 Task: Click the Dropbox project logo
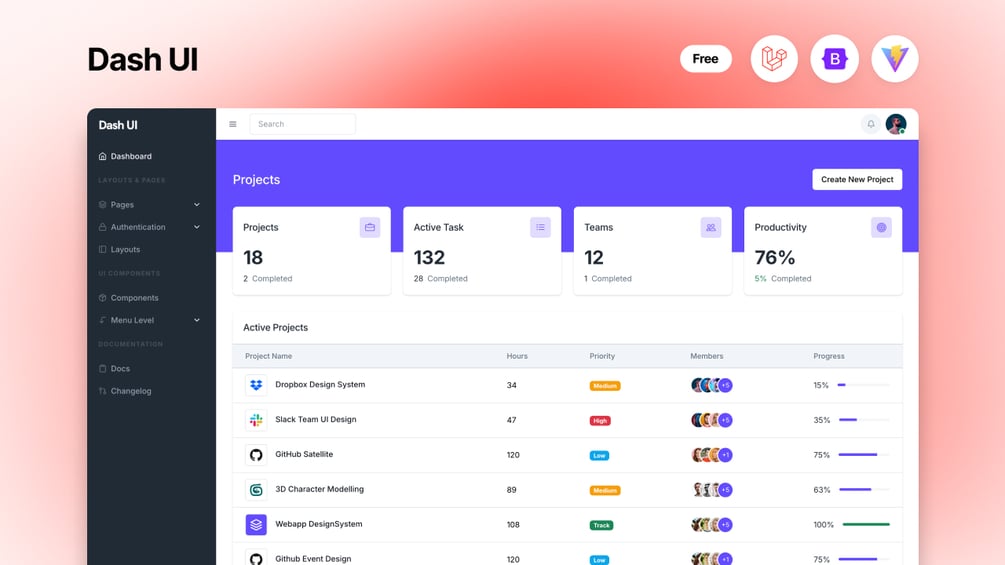(256, 385)
